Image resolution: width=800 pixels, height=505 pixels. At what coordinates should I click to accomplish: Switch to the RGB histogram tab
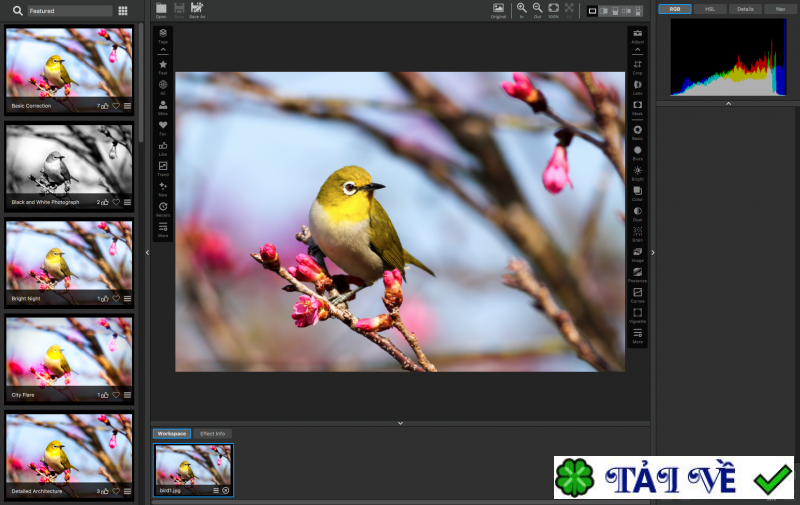pyautogui.click(x=674, y=9)
